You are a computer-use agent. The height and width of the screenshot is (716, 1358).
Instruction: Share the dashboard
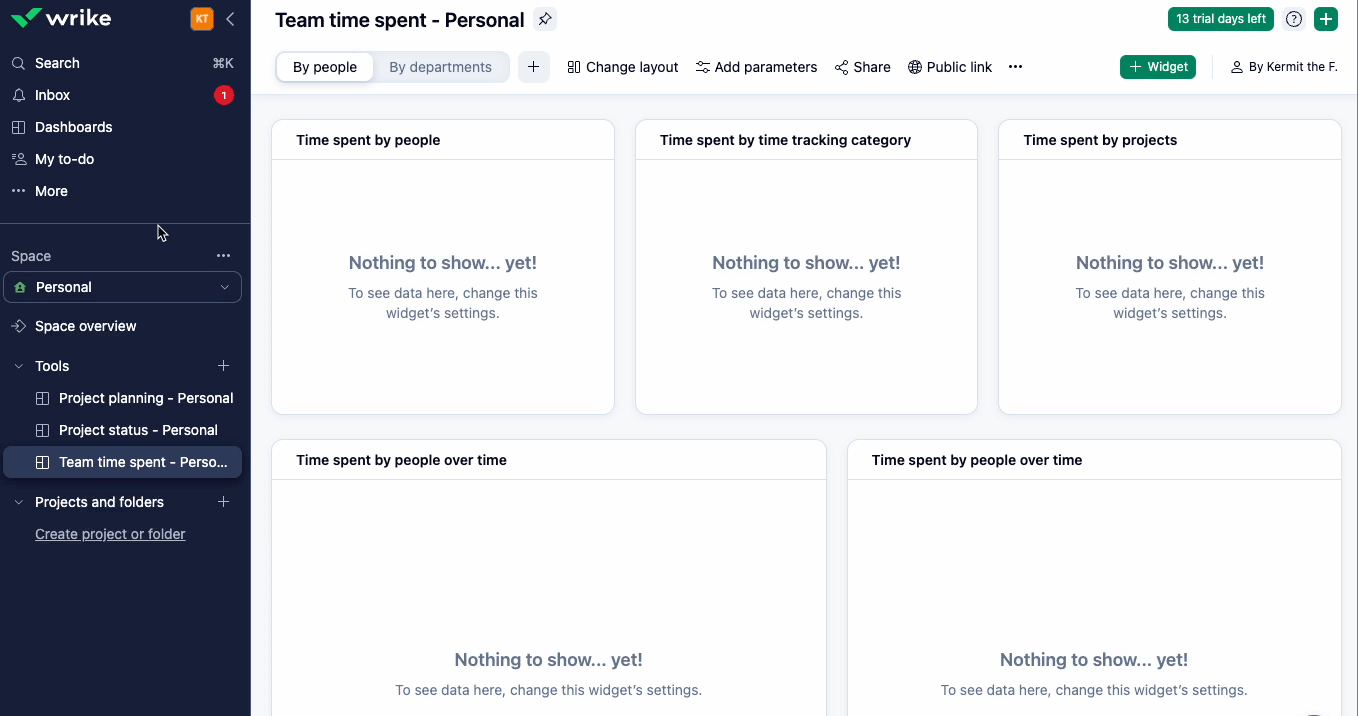[862, 67]
